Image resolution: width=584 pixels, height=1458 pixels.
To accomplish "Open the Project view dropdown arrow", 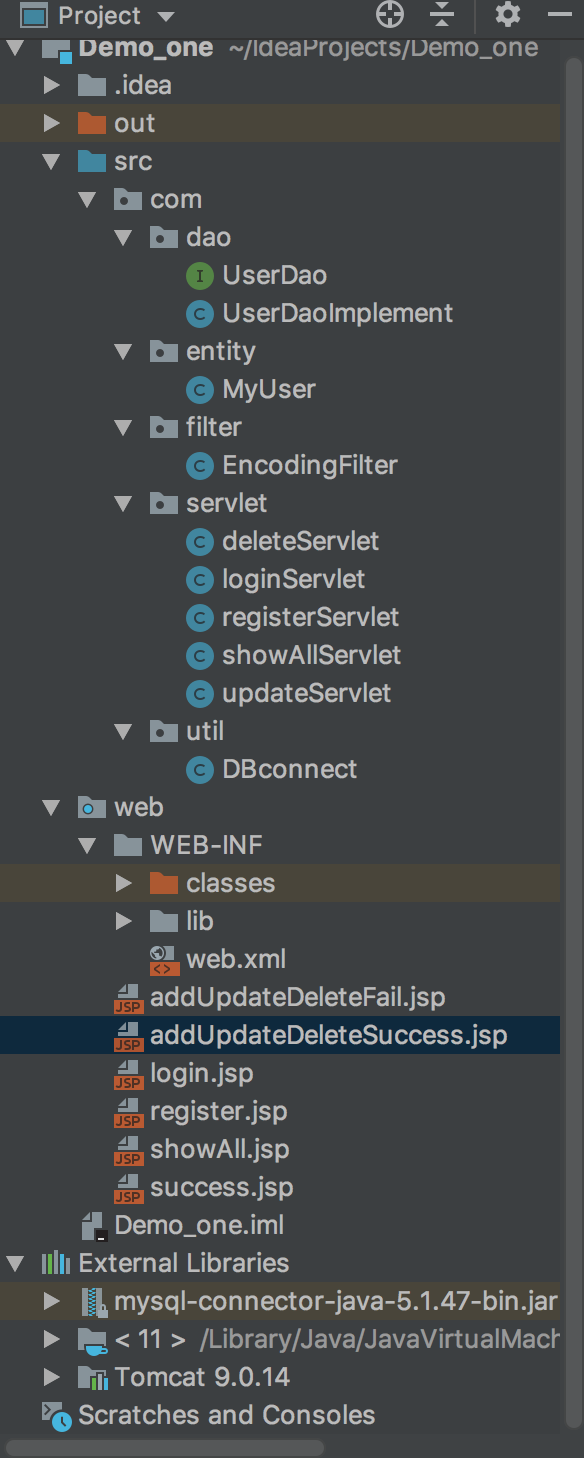I will (166, 17).
